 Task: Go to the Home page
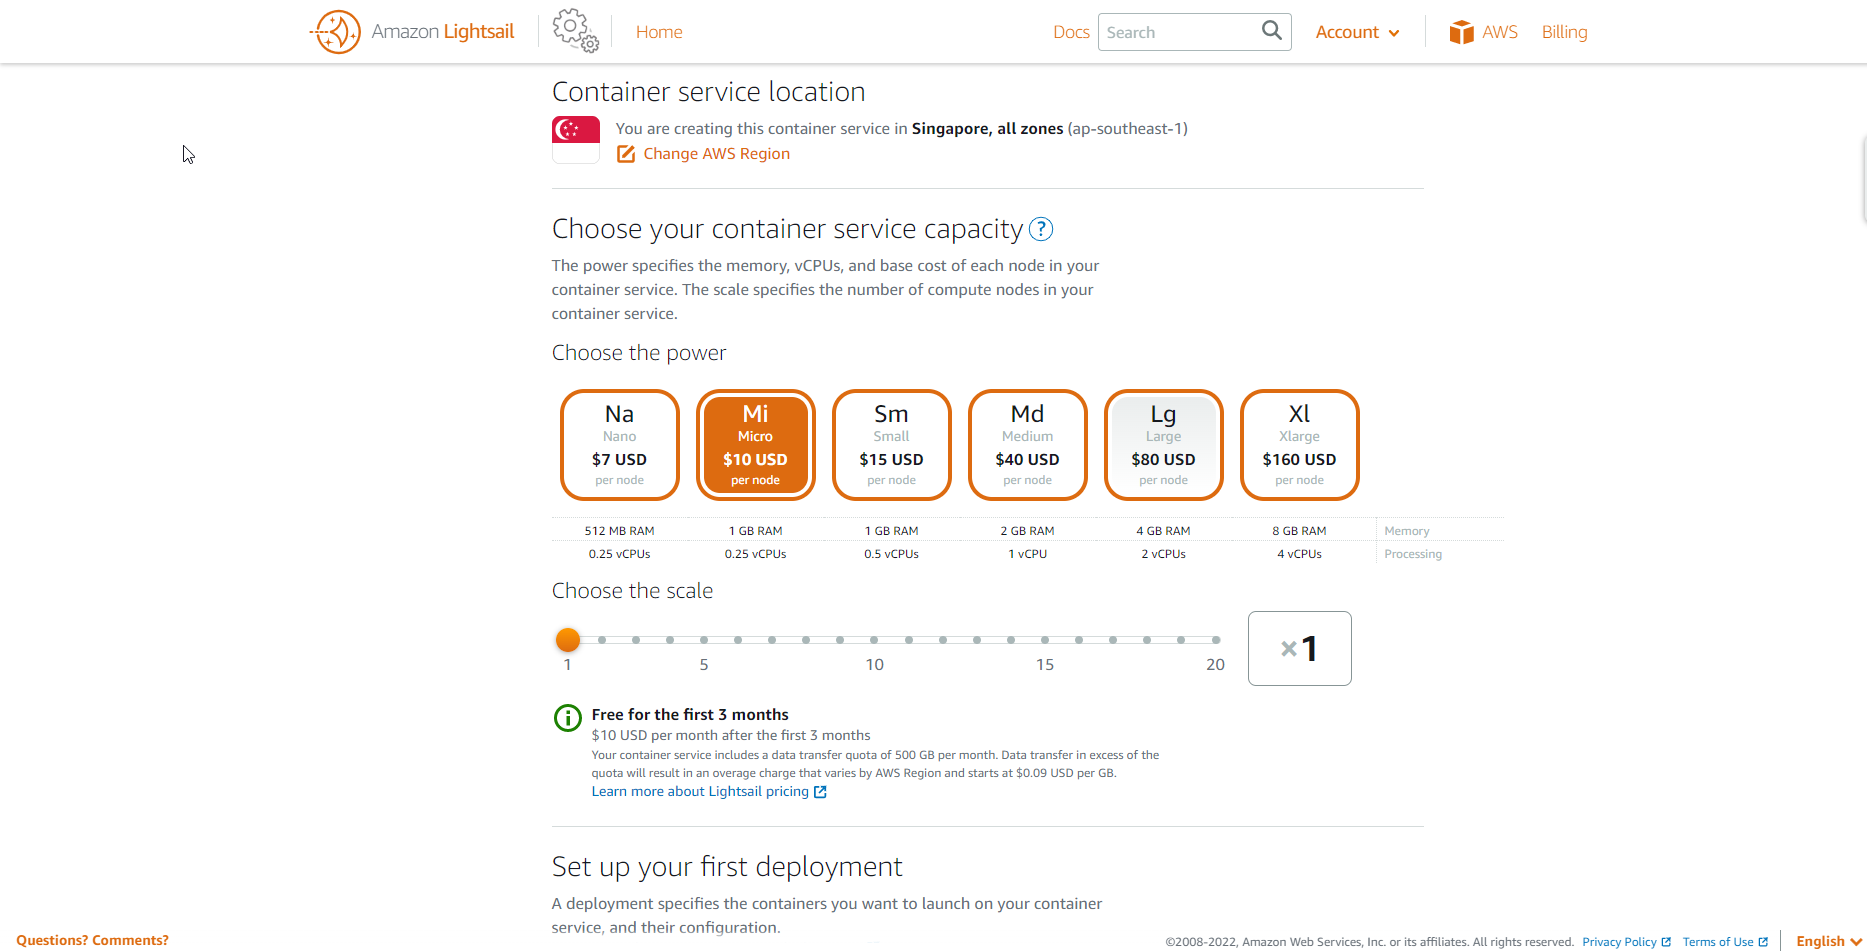[659, 32]
